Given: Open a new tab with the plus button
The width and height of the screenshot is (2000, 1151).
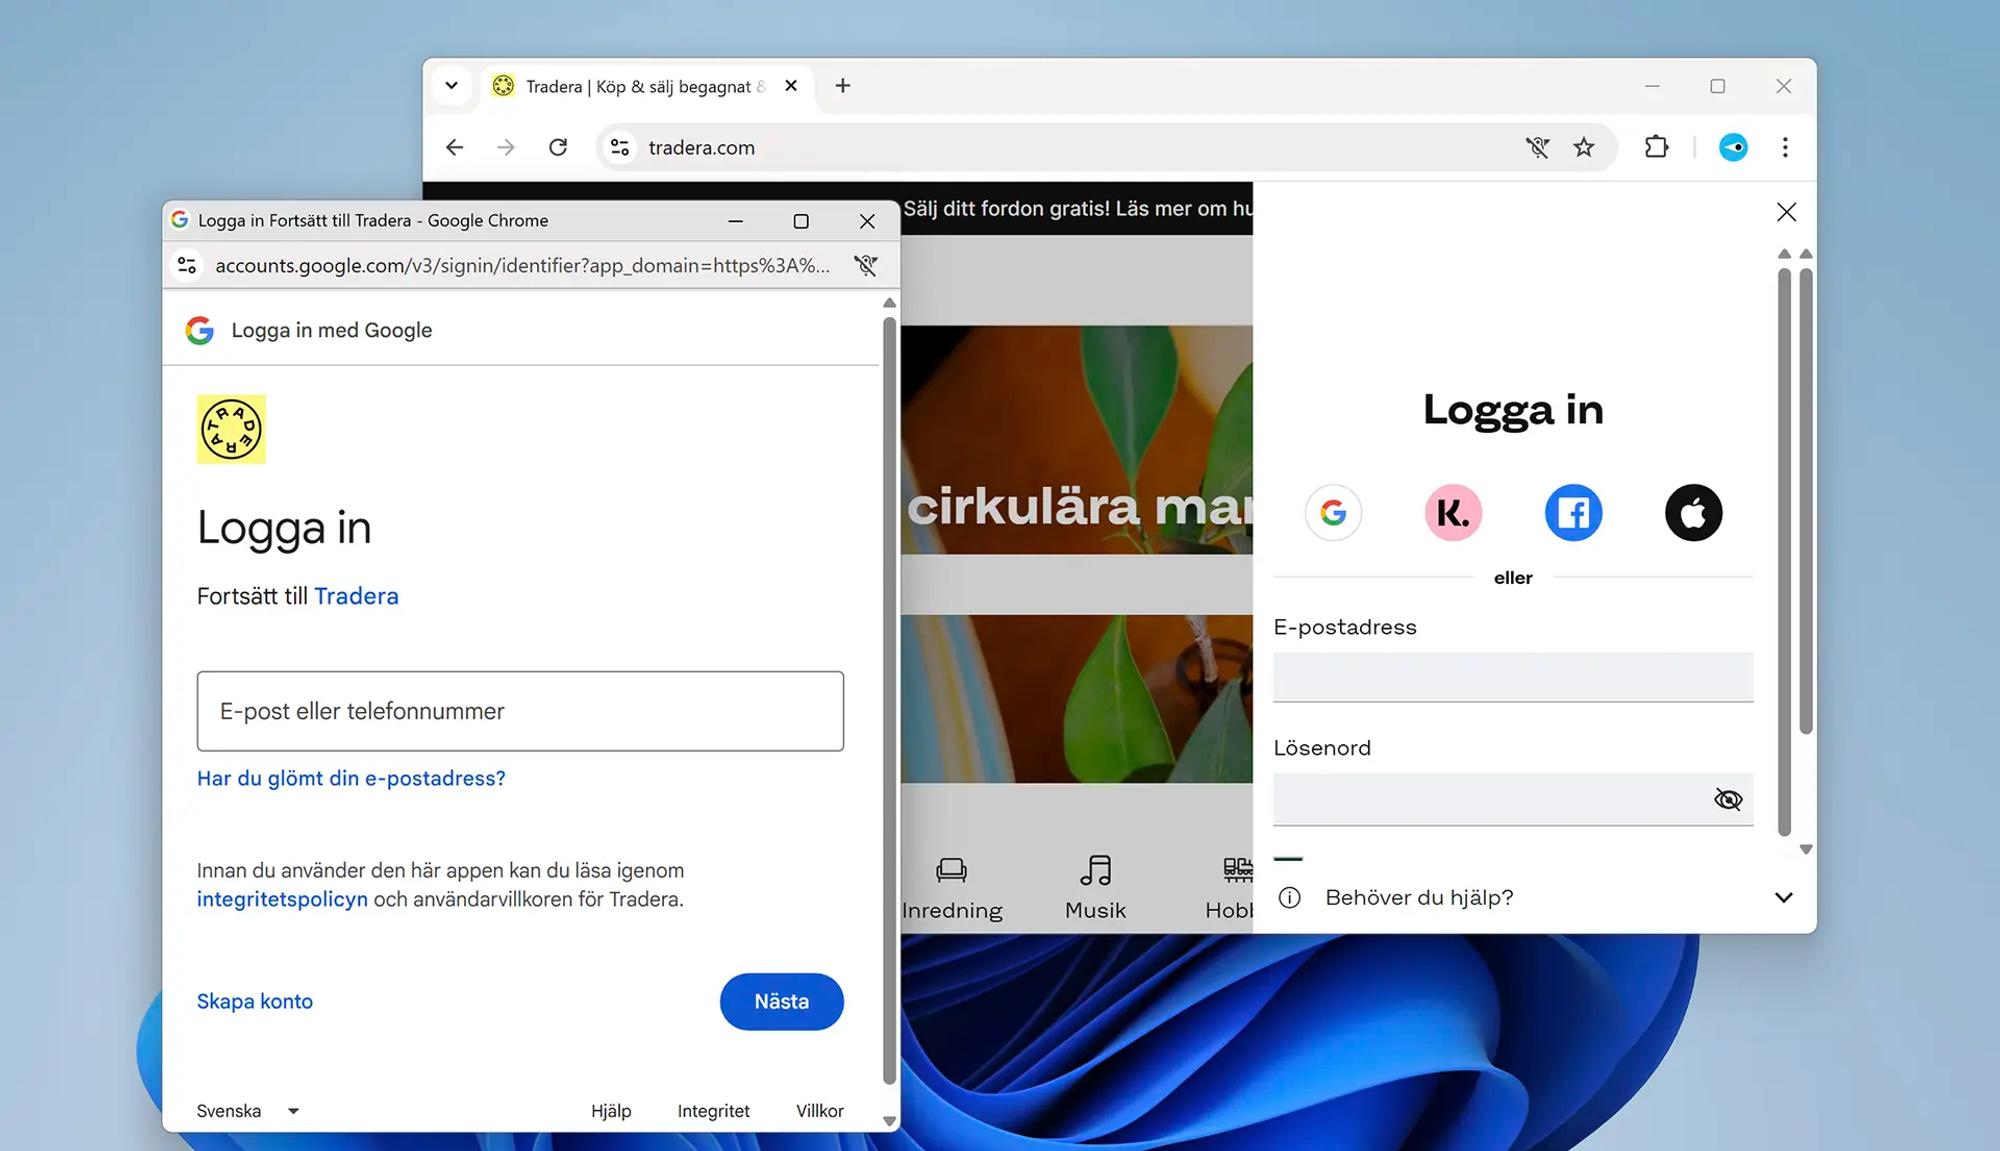Looking at the screenshot, I should (843, 86).
